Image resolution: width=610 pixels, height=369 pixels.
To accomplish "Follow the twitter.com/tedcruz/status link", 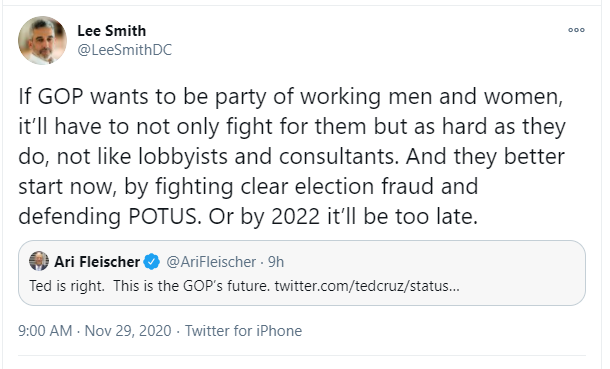I will (367, 286).
